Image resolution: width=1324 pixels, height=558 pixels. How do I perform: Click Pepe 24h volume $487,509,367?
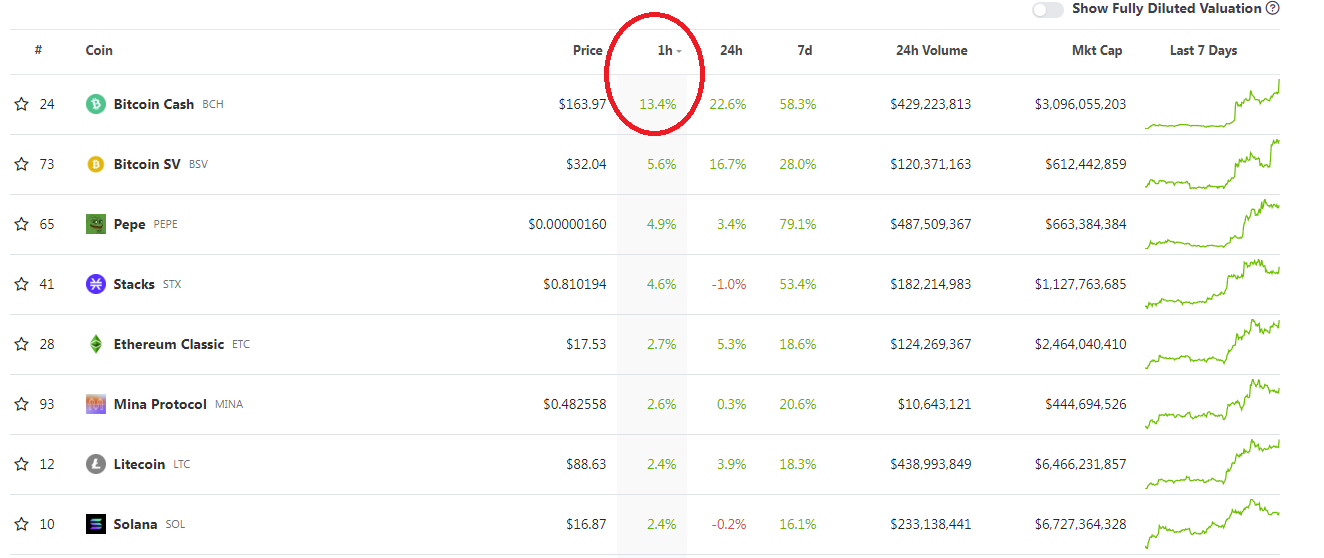[x=931, y=224]
